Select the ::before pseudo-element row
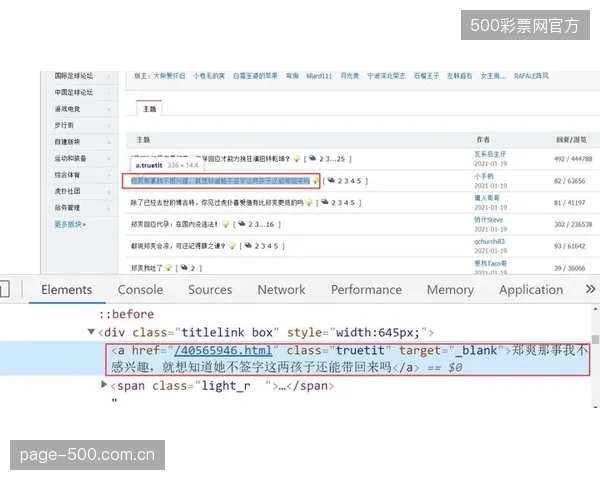Viewport: 600px width, 480px height. 126,314
